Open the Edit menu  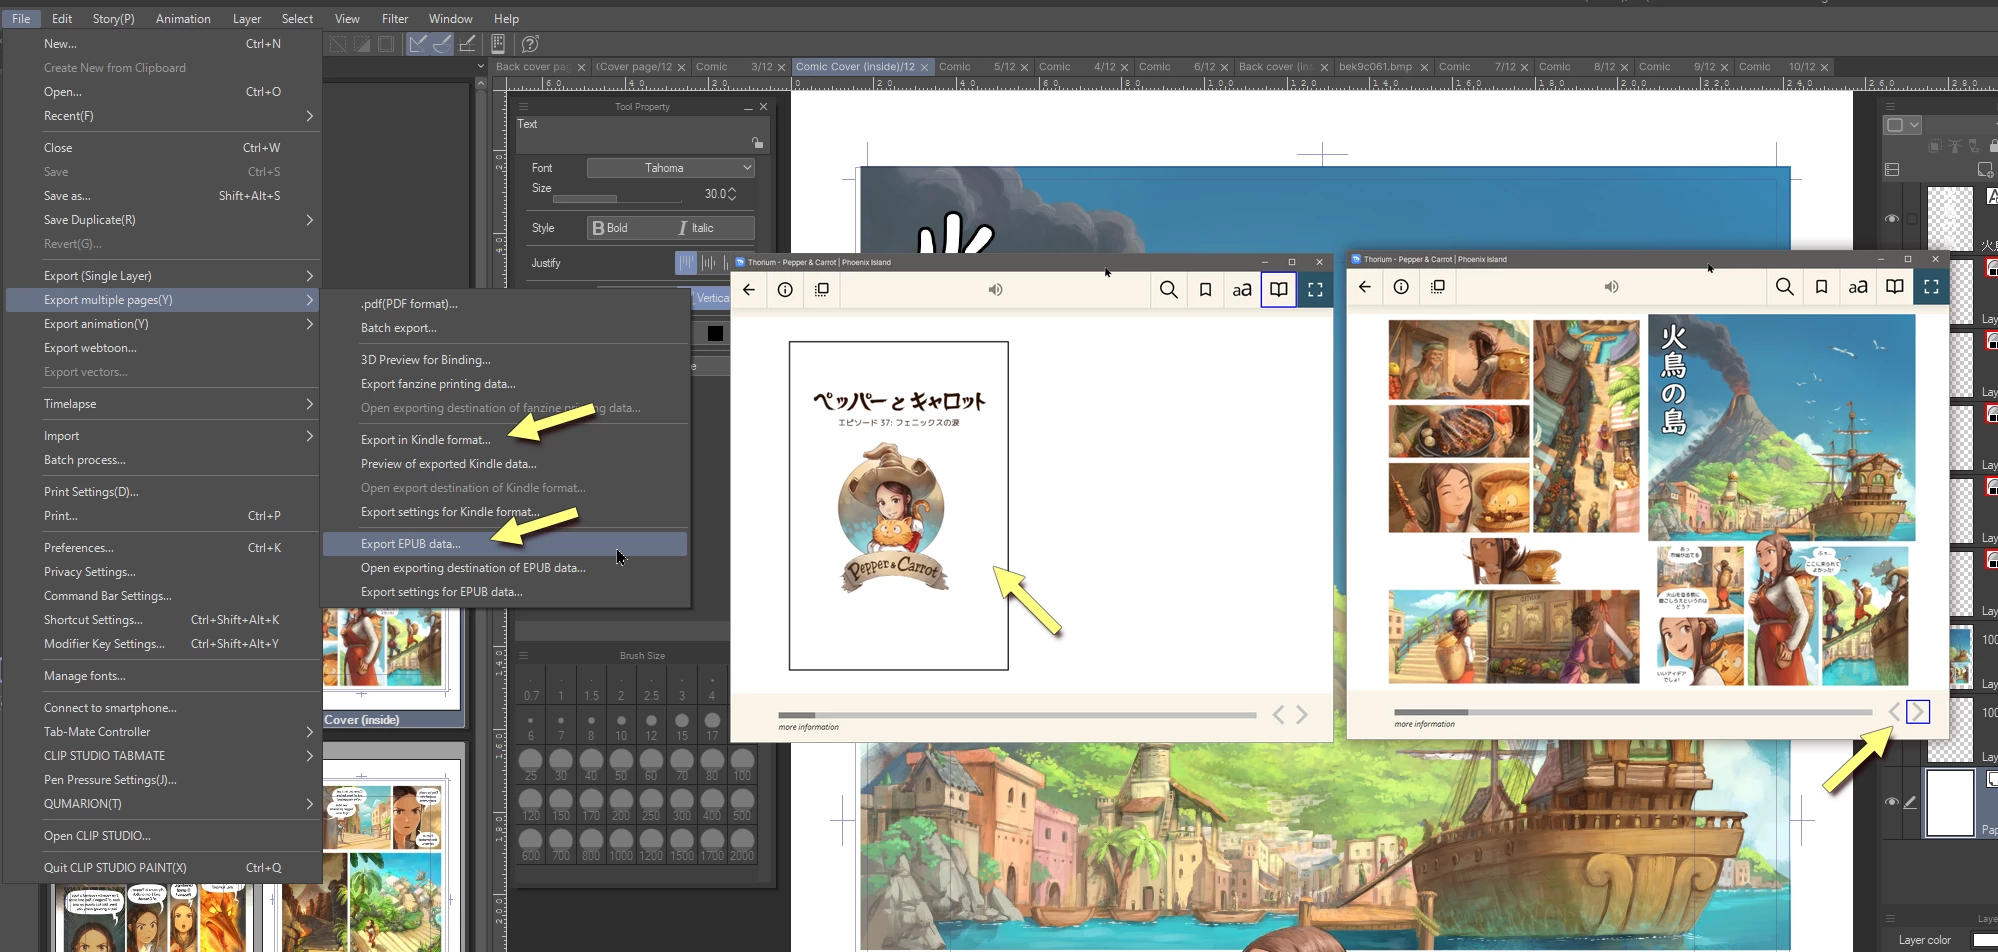62,18
